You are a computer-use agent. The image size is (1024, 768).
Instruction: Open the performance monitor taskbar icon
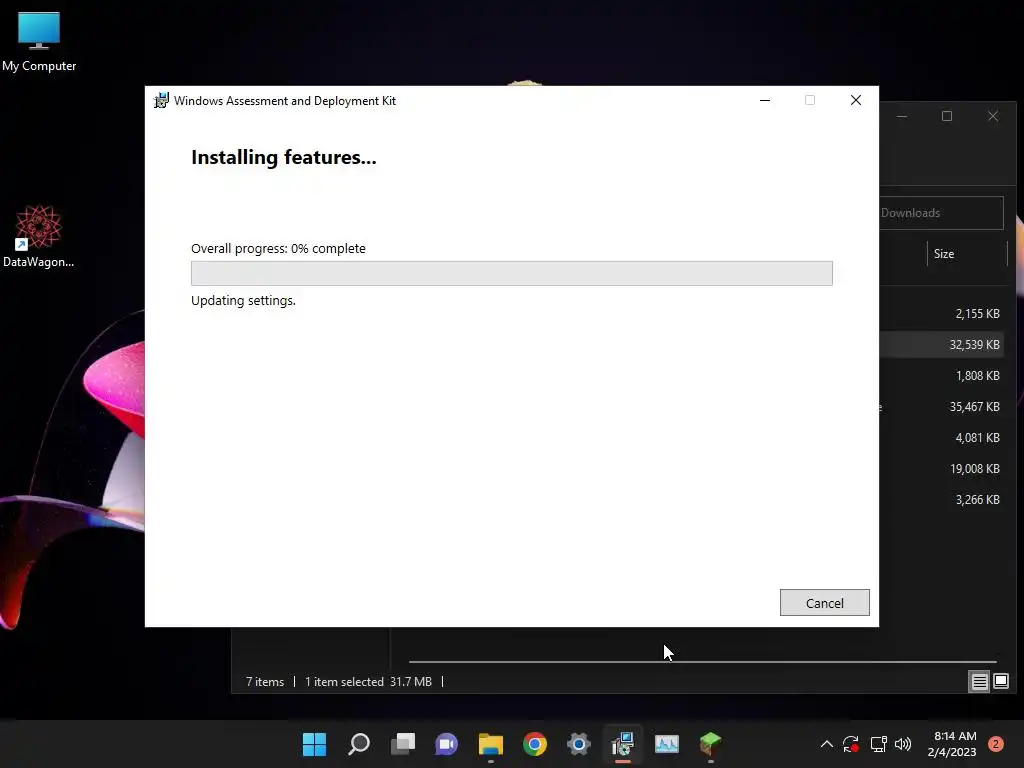pos(667,744)
